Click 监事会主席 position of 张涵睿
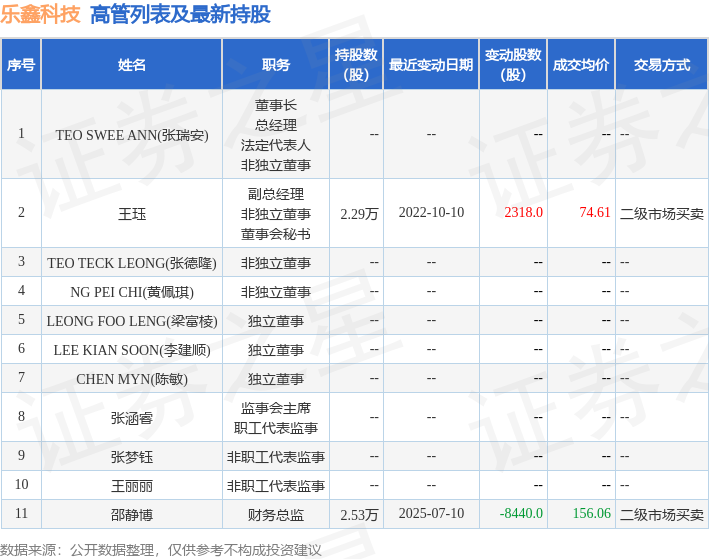The image size is (709, 559). click(x=275, y=408)
